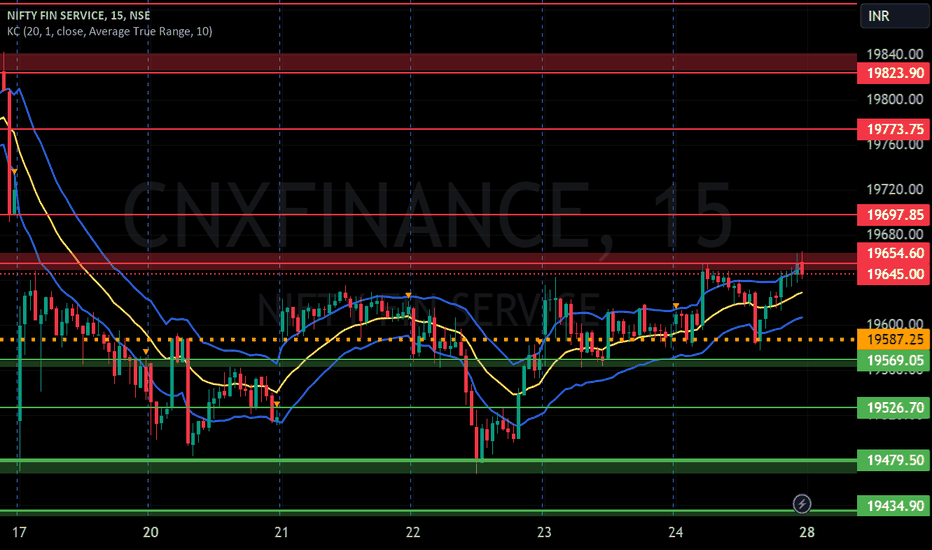Viewport: 932px width, 550px height.
Task: Click the green 19526.70 price label
Action: [893, 408]
